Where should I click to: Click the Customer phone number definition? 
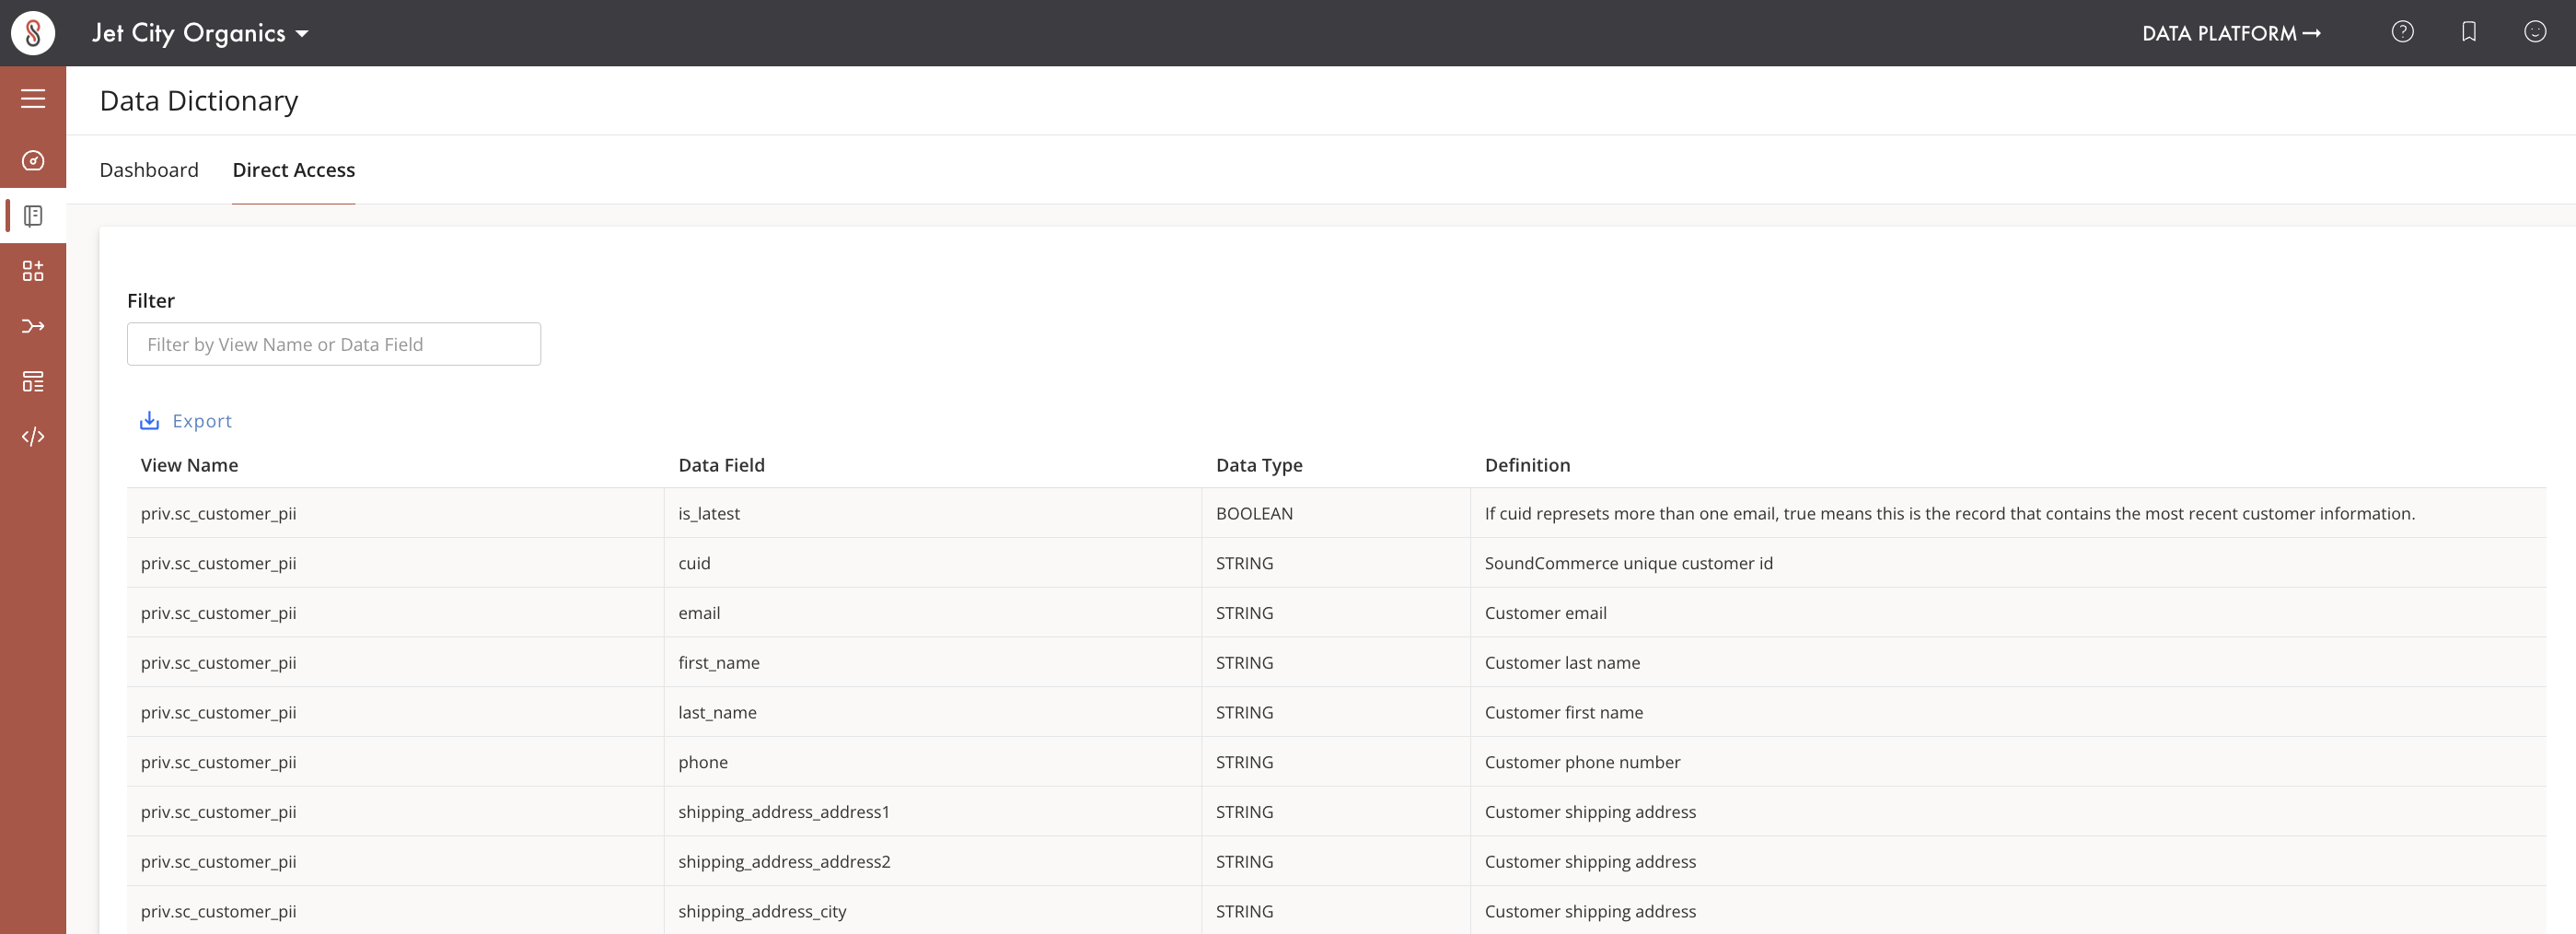pyautogui.click(x=1582, y=762)
